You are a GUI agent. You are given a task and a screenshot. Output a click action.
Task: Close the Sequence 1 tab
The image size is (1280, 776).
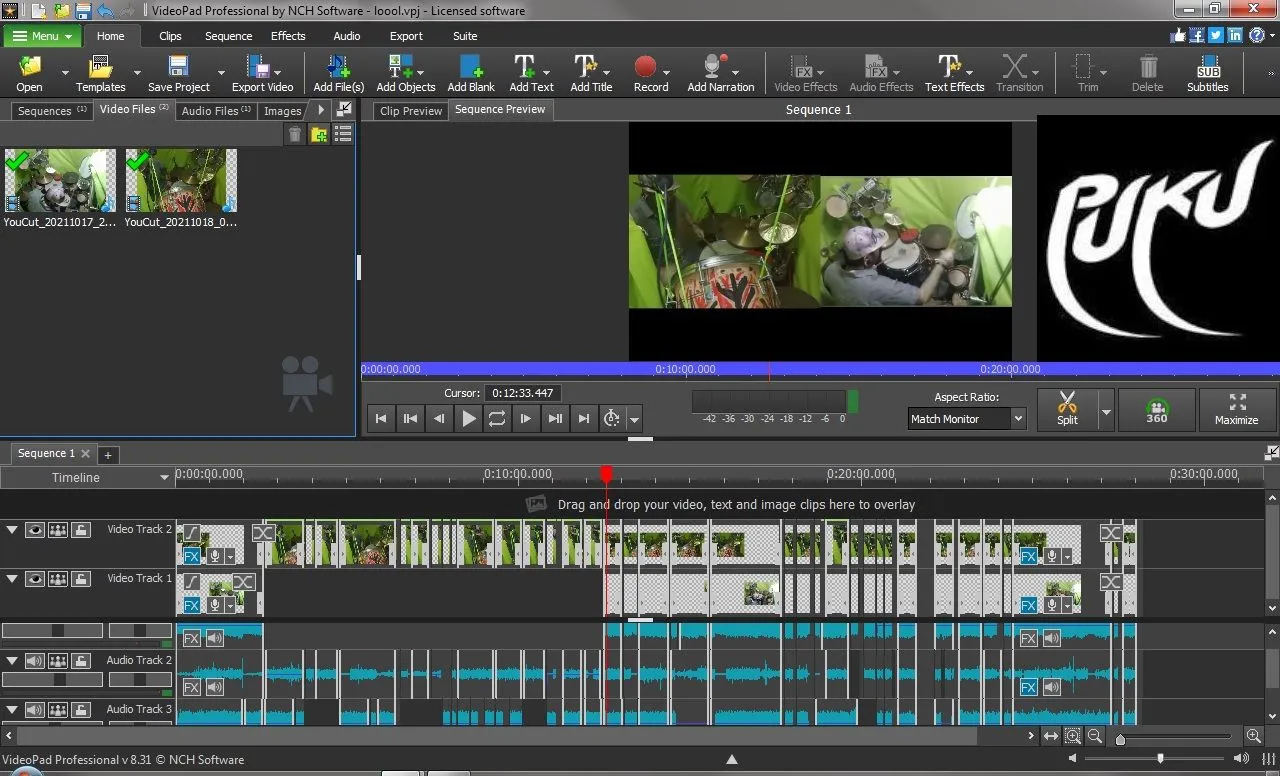tap(85, 454)
